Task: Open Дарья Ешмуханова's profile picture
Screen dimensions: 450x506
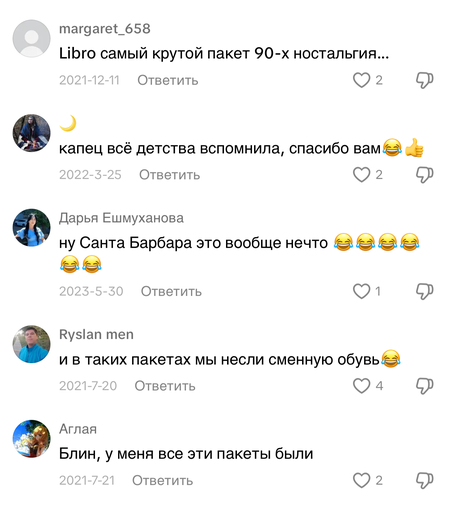Action: [x=31, y=228]
